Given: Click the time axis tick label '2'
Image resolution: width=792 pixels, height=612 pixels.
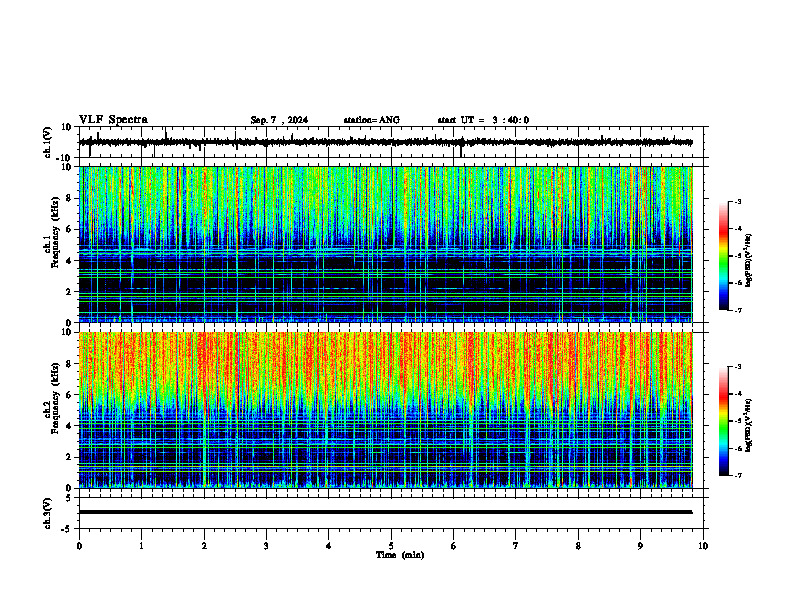Looking at the screenshot, I should [x=204, y=546].
